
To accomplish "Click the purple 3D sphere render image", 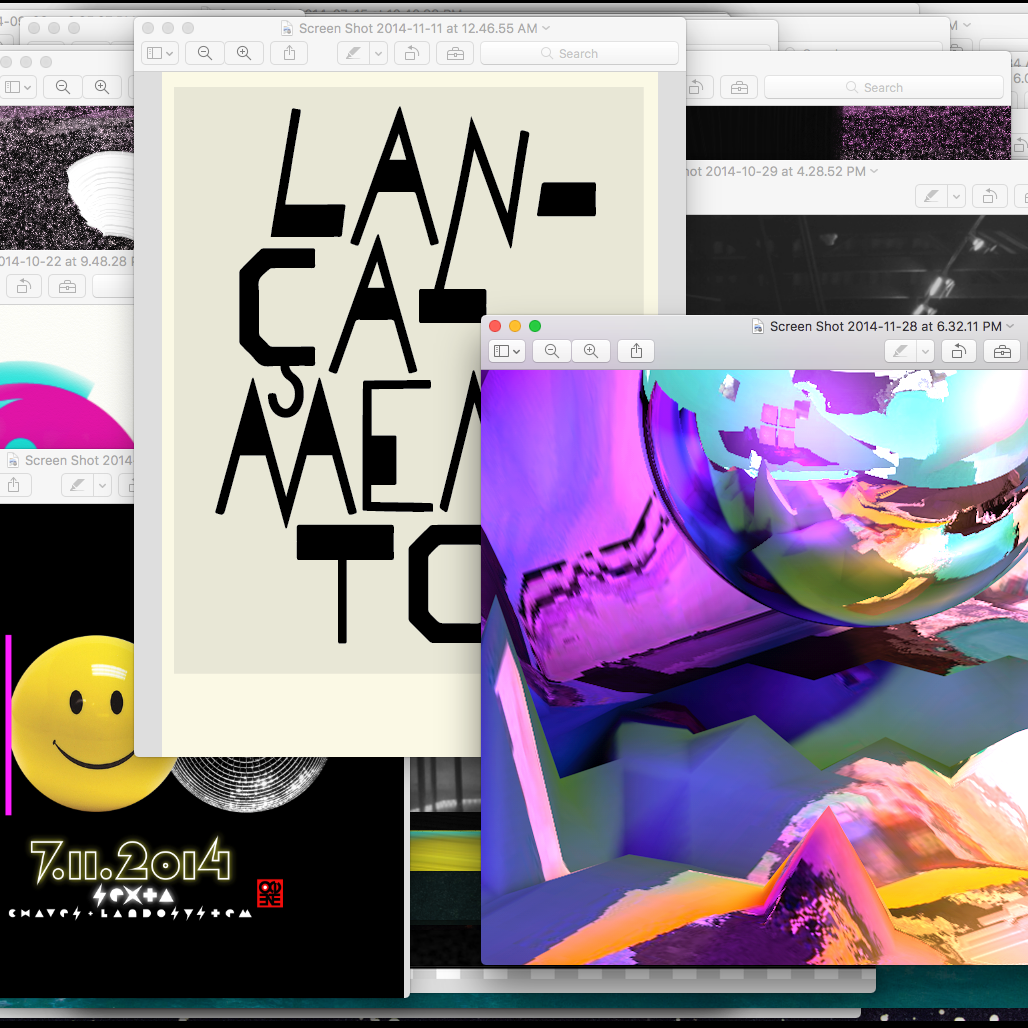I will coord(754,667).
